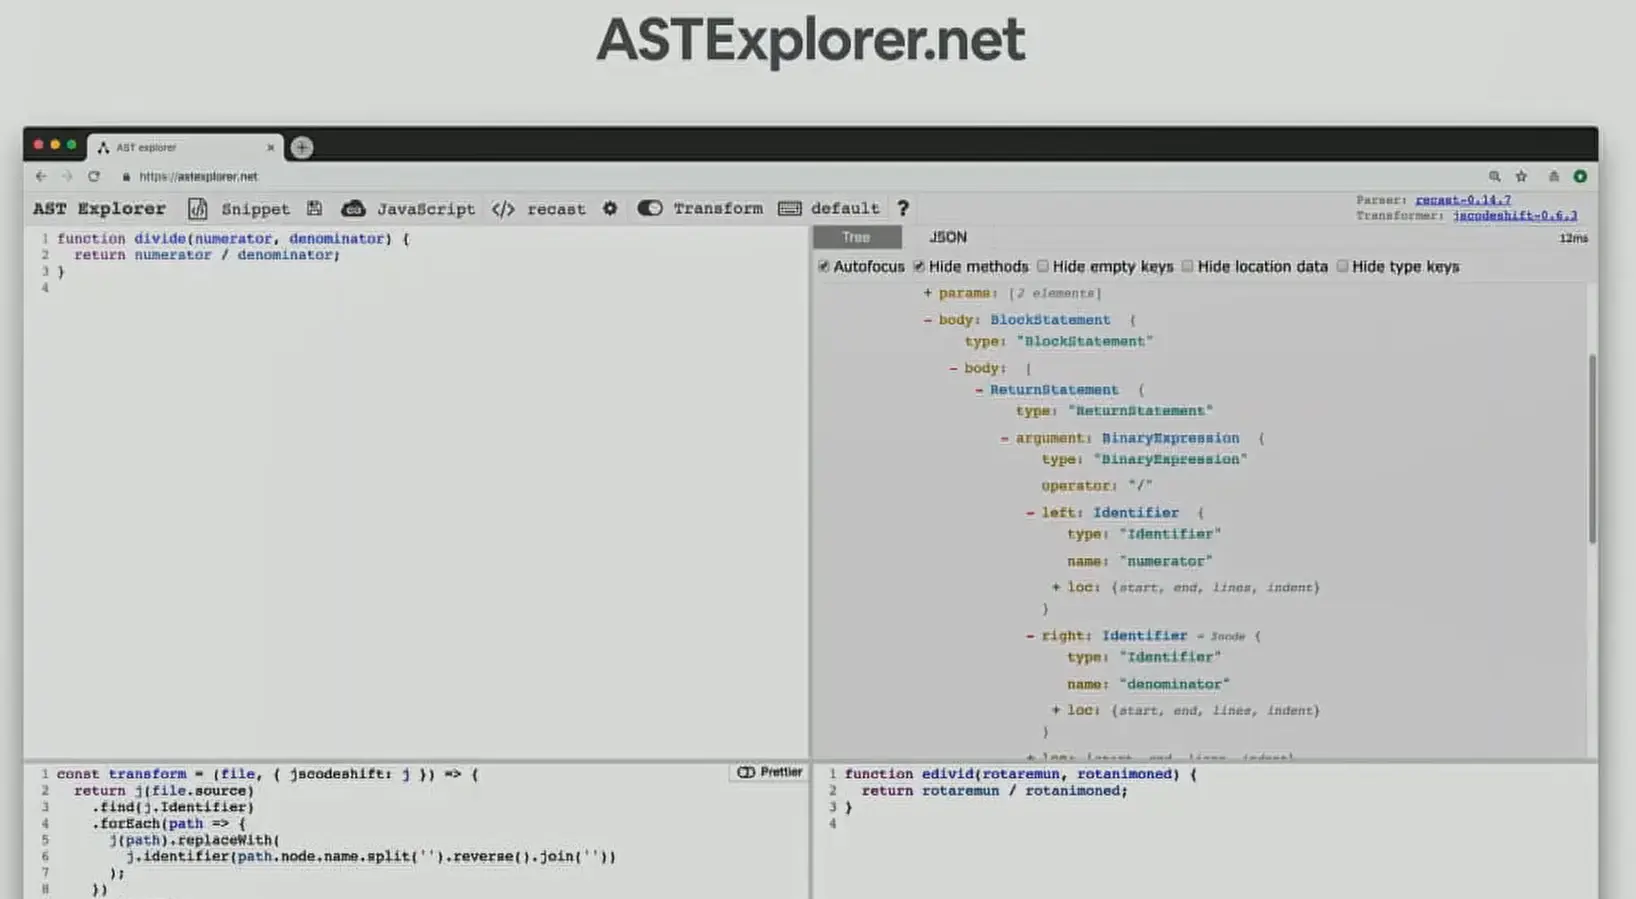The image size is (1636, 899).
Task: Click the name "denominator" value
Action: click(1174, 684)
